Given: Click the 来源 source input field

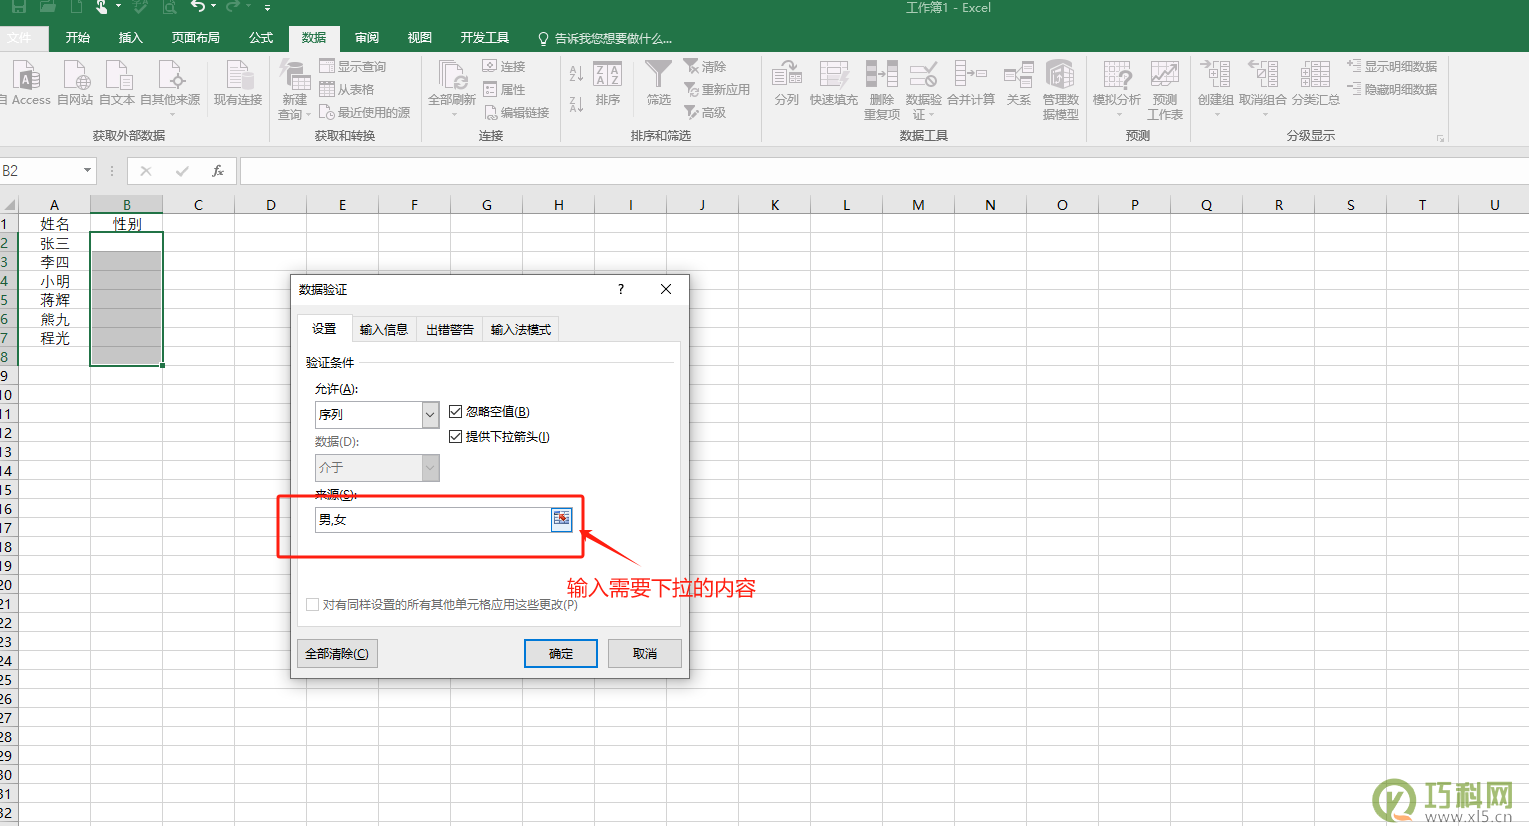Looking at the screenshot, I should 432,519.
